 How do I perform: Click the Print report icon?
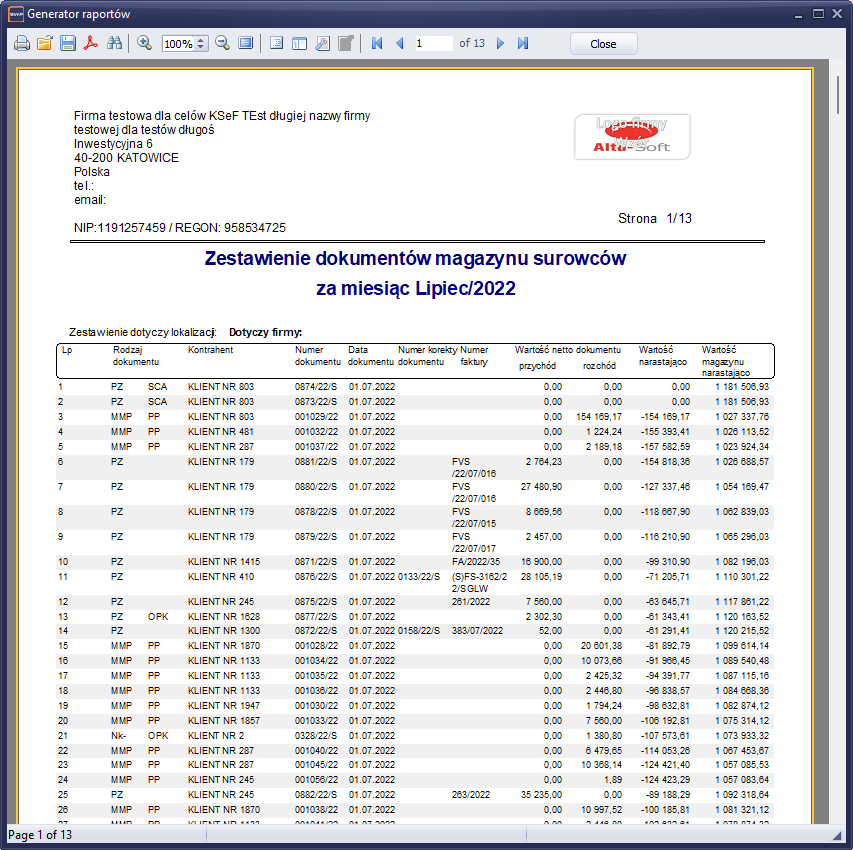click(22, 44)
